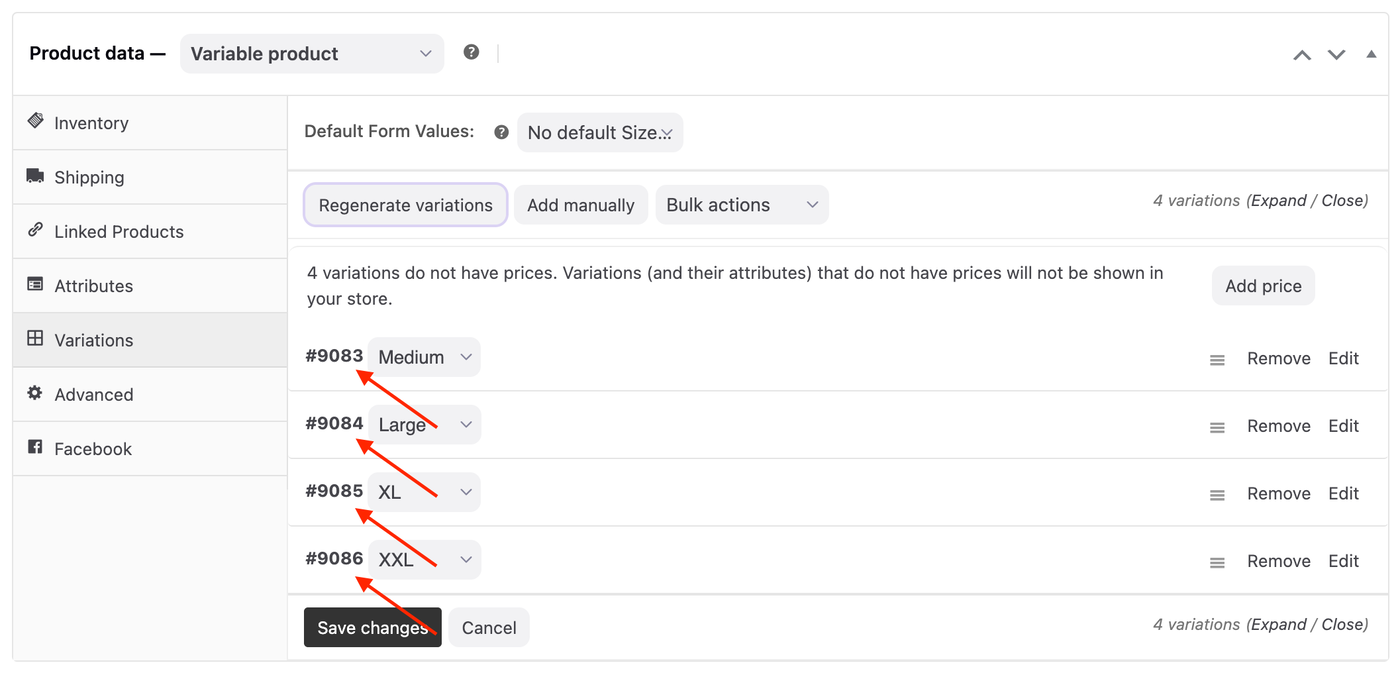Collapse the Product data panel
Screen dimensions: 1400x673
click(1371, 54)
